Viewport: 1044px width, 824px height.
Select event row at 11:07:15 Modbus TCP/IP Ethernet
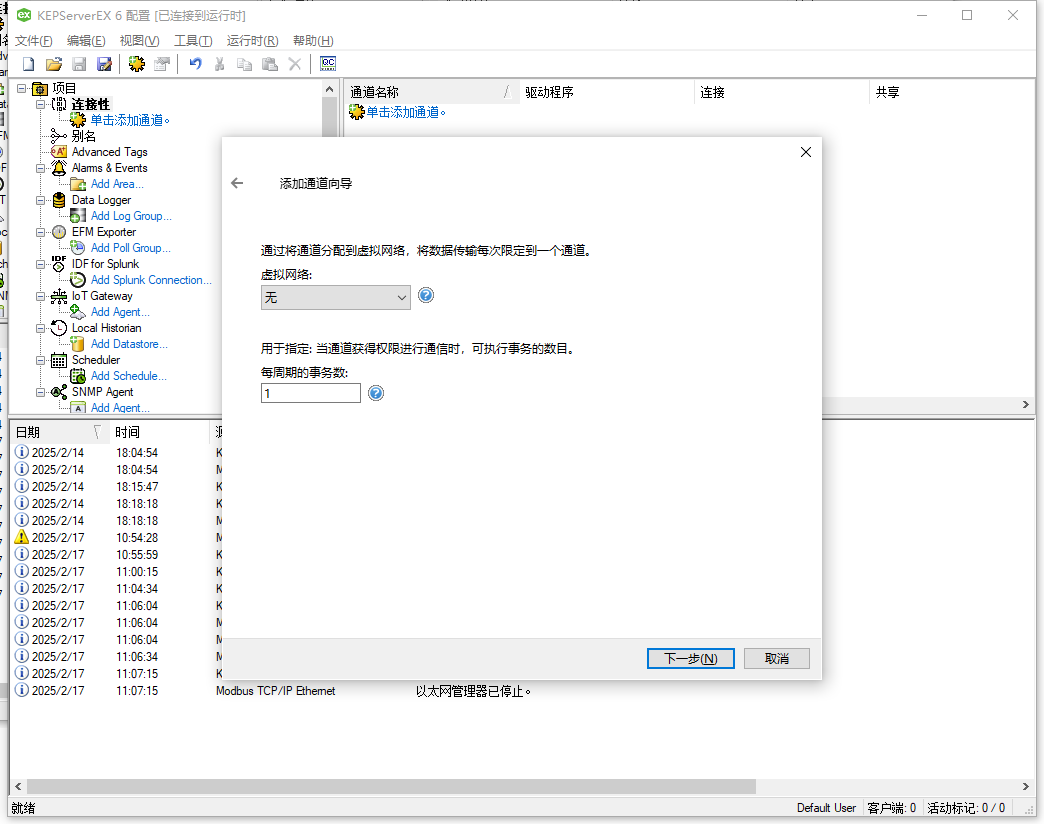[523, 691]
